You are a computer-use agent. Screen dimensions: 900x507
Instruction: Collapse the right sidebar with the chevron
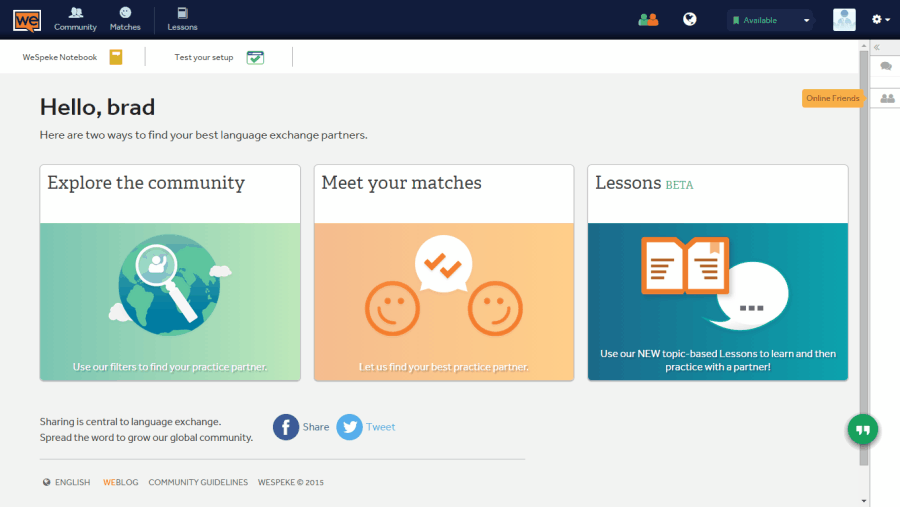(877, 48)
